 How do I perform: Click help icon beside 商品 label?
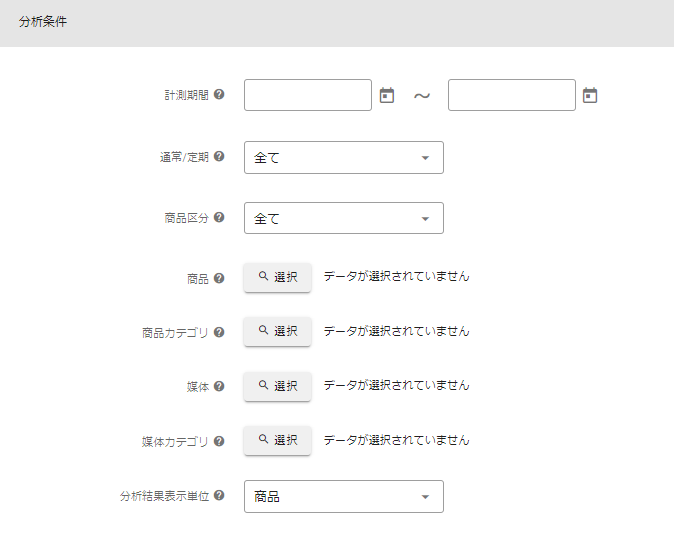219,278
